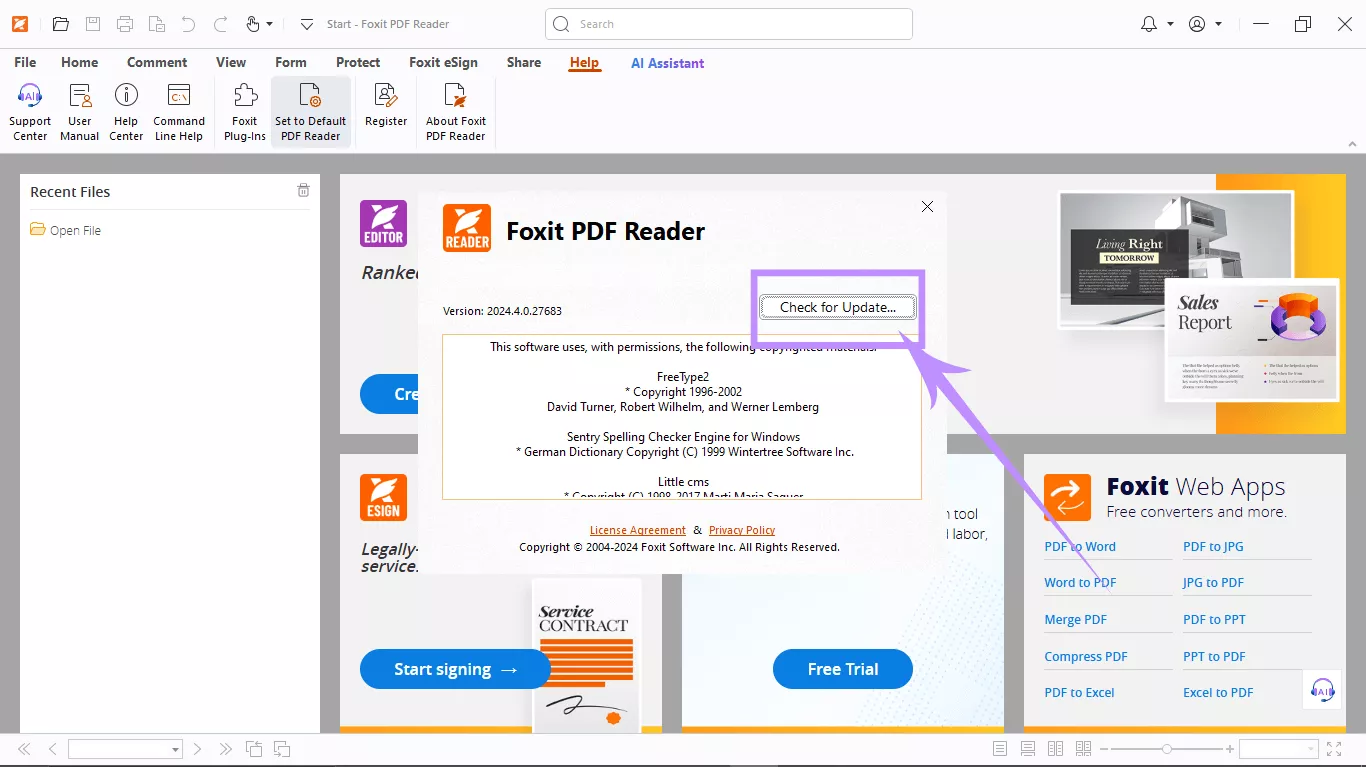Open the Share ribbon tab

click(x=524, y=62)
